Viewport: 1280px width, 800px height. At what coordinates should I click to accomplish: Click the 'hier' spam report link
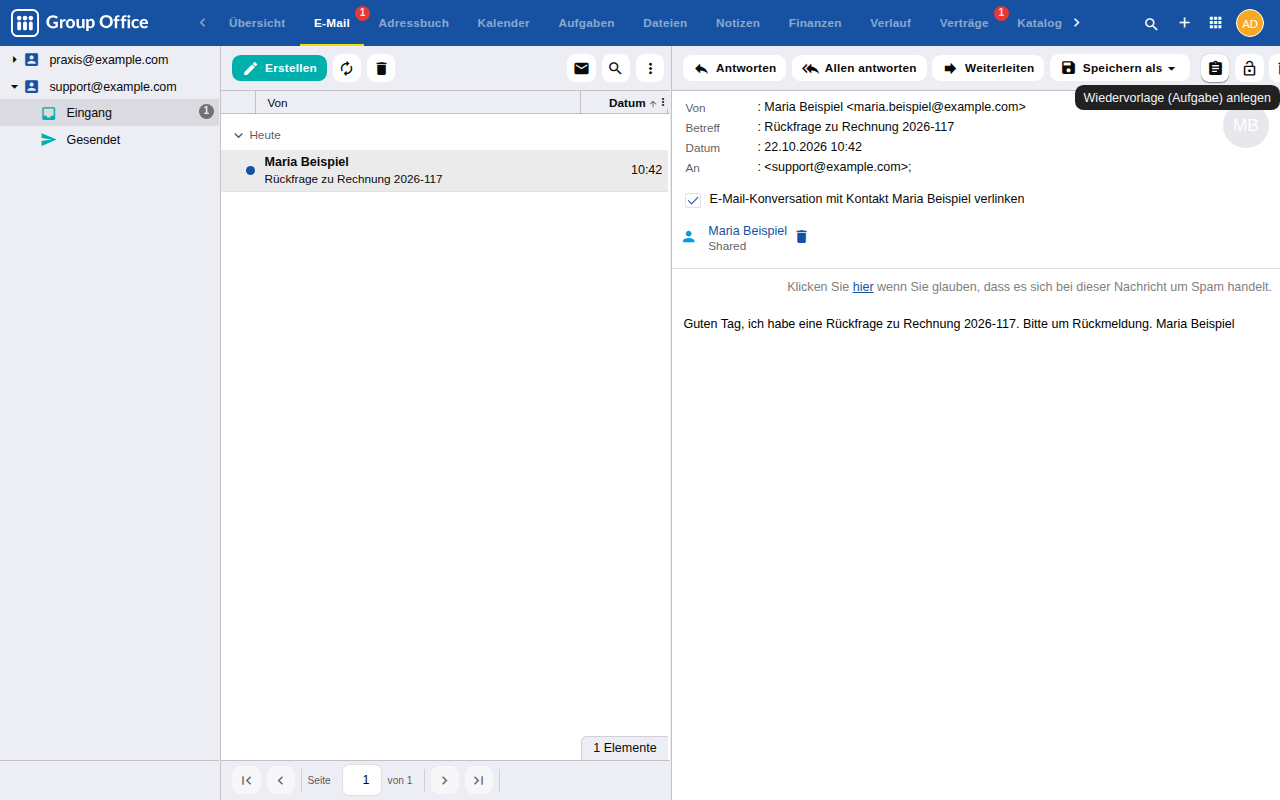coord(863,287)
